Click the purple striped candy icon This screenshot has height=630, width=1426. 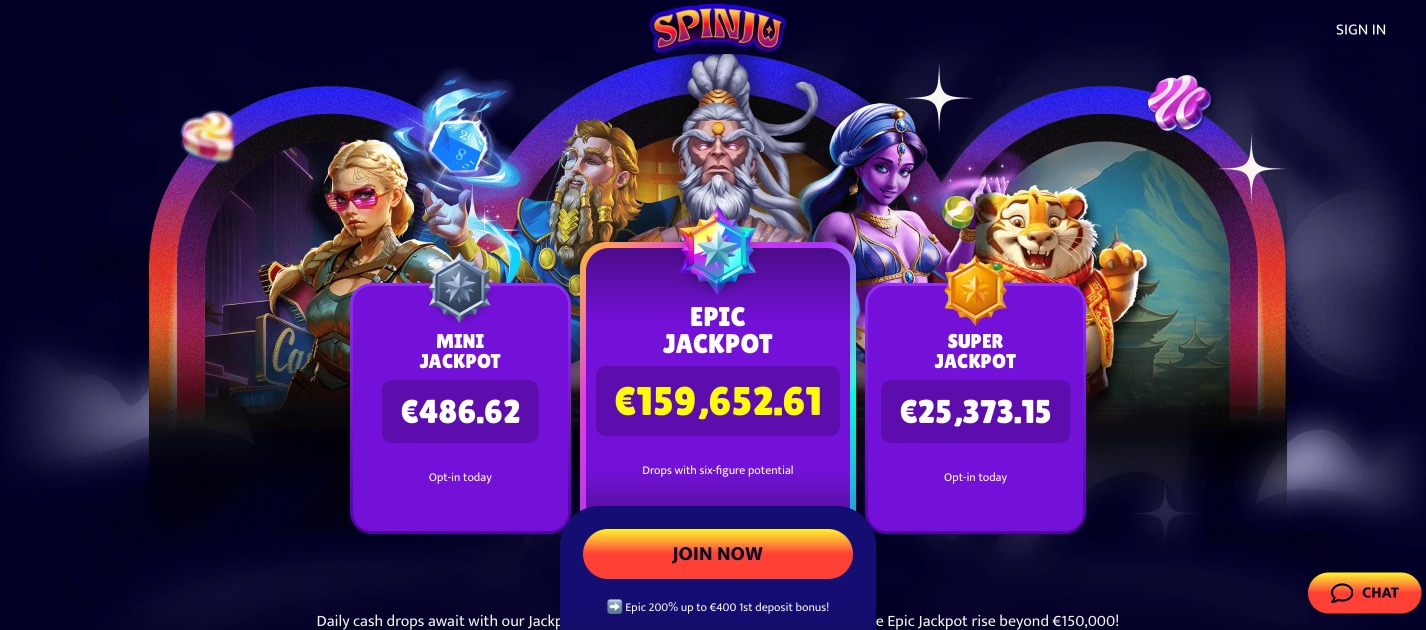(x=1178, y=102)
